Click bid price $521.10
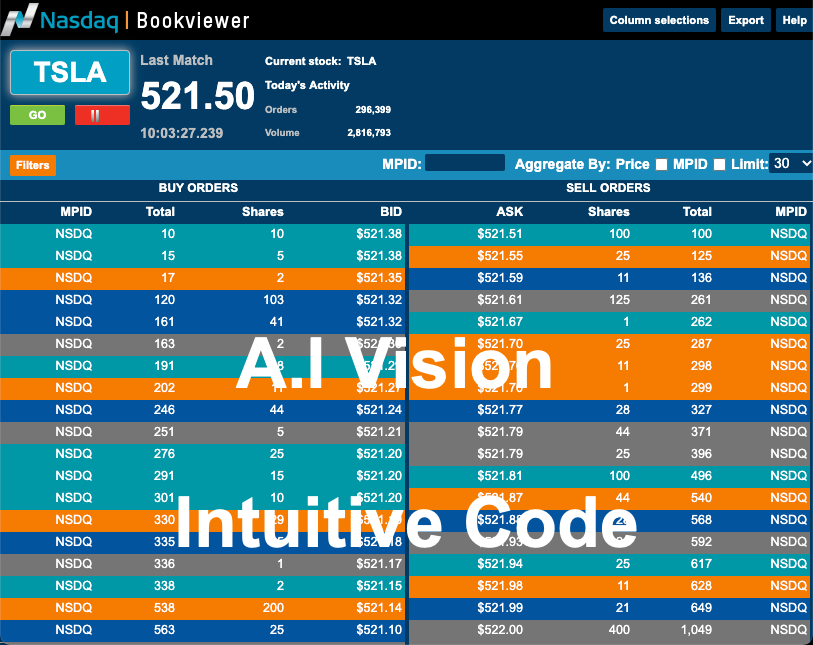 click(x=379, y=630)
